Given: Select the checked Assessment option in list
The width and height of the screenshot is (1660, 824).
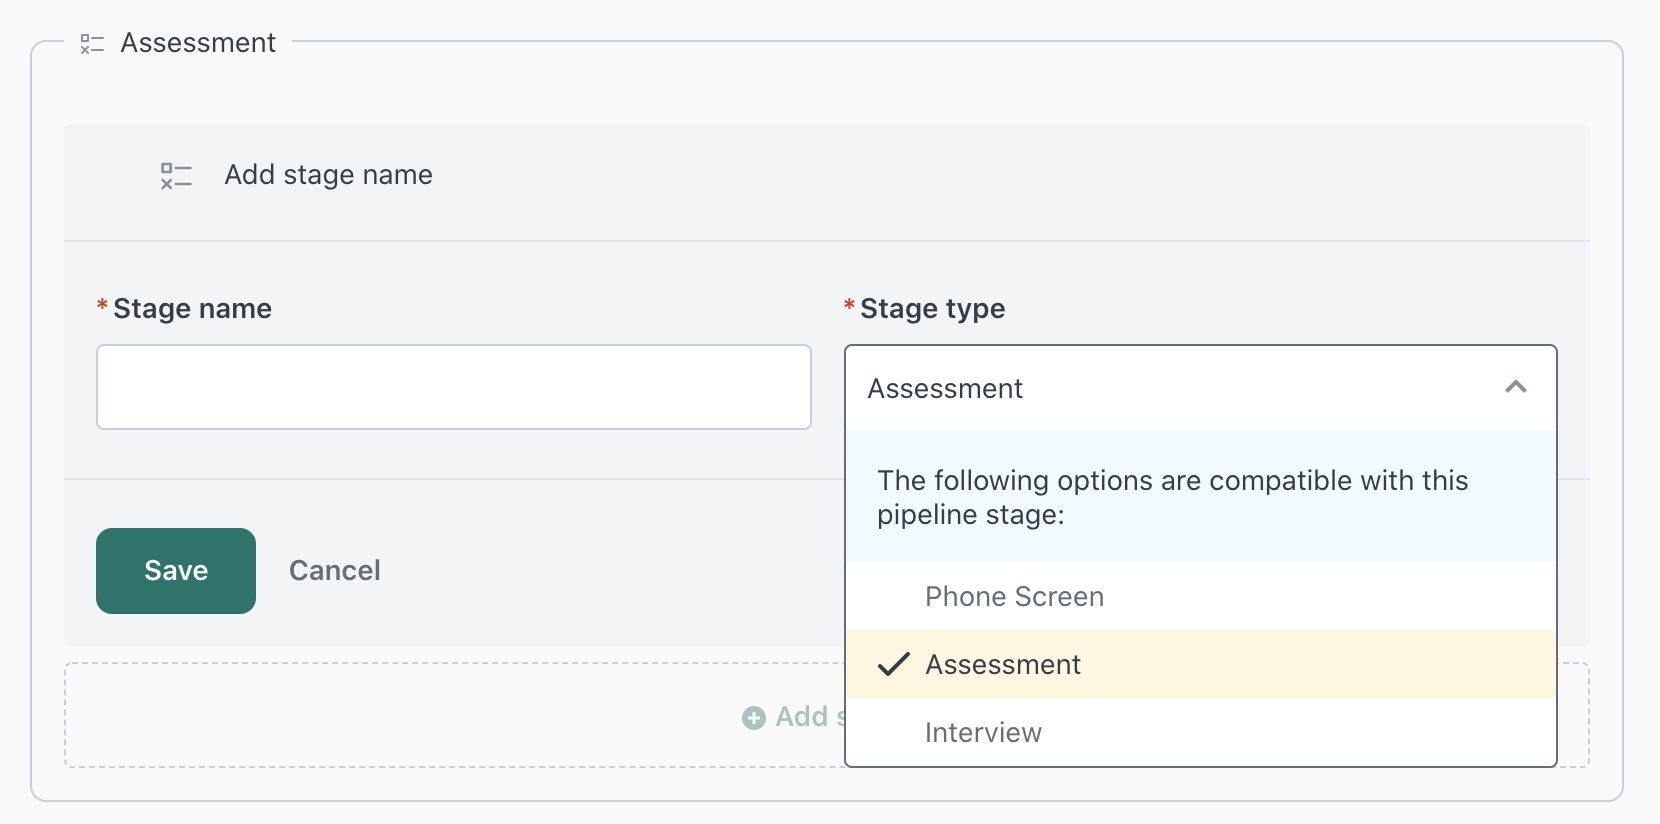Looking at the screenshot, I should [x=1201, y=664].
